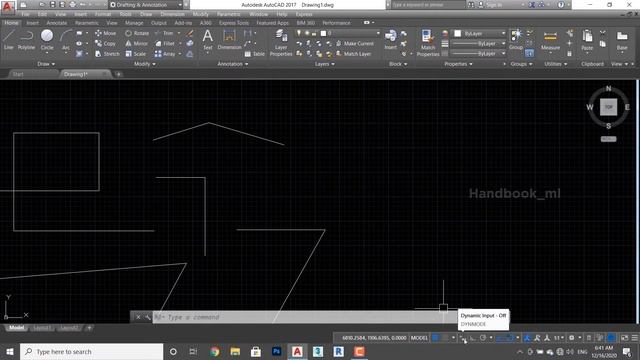Expand the Draw panel
Screen dimensions: 640x360
tap(46, 64)
